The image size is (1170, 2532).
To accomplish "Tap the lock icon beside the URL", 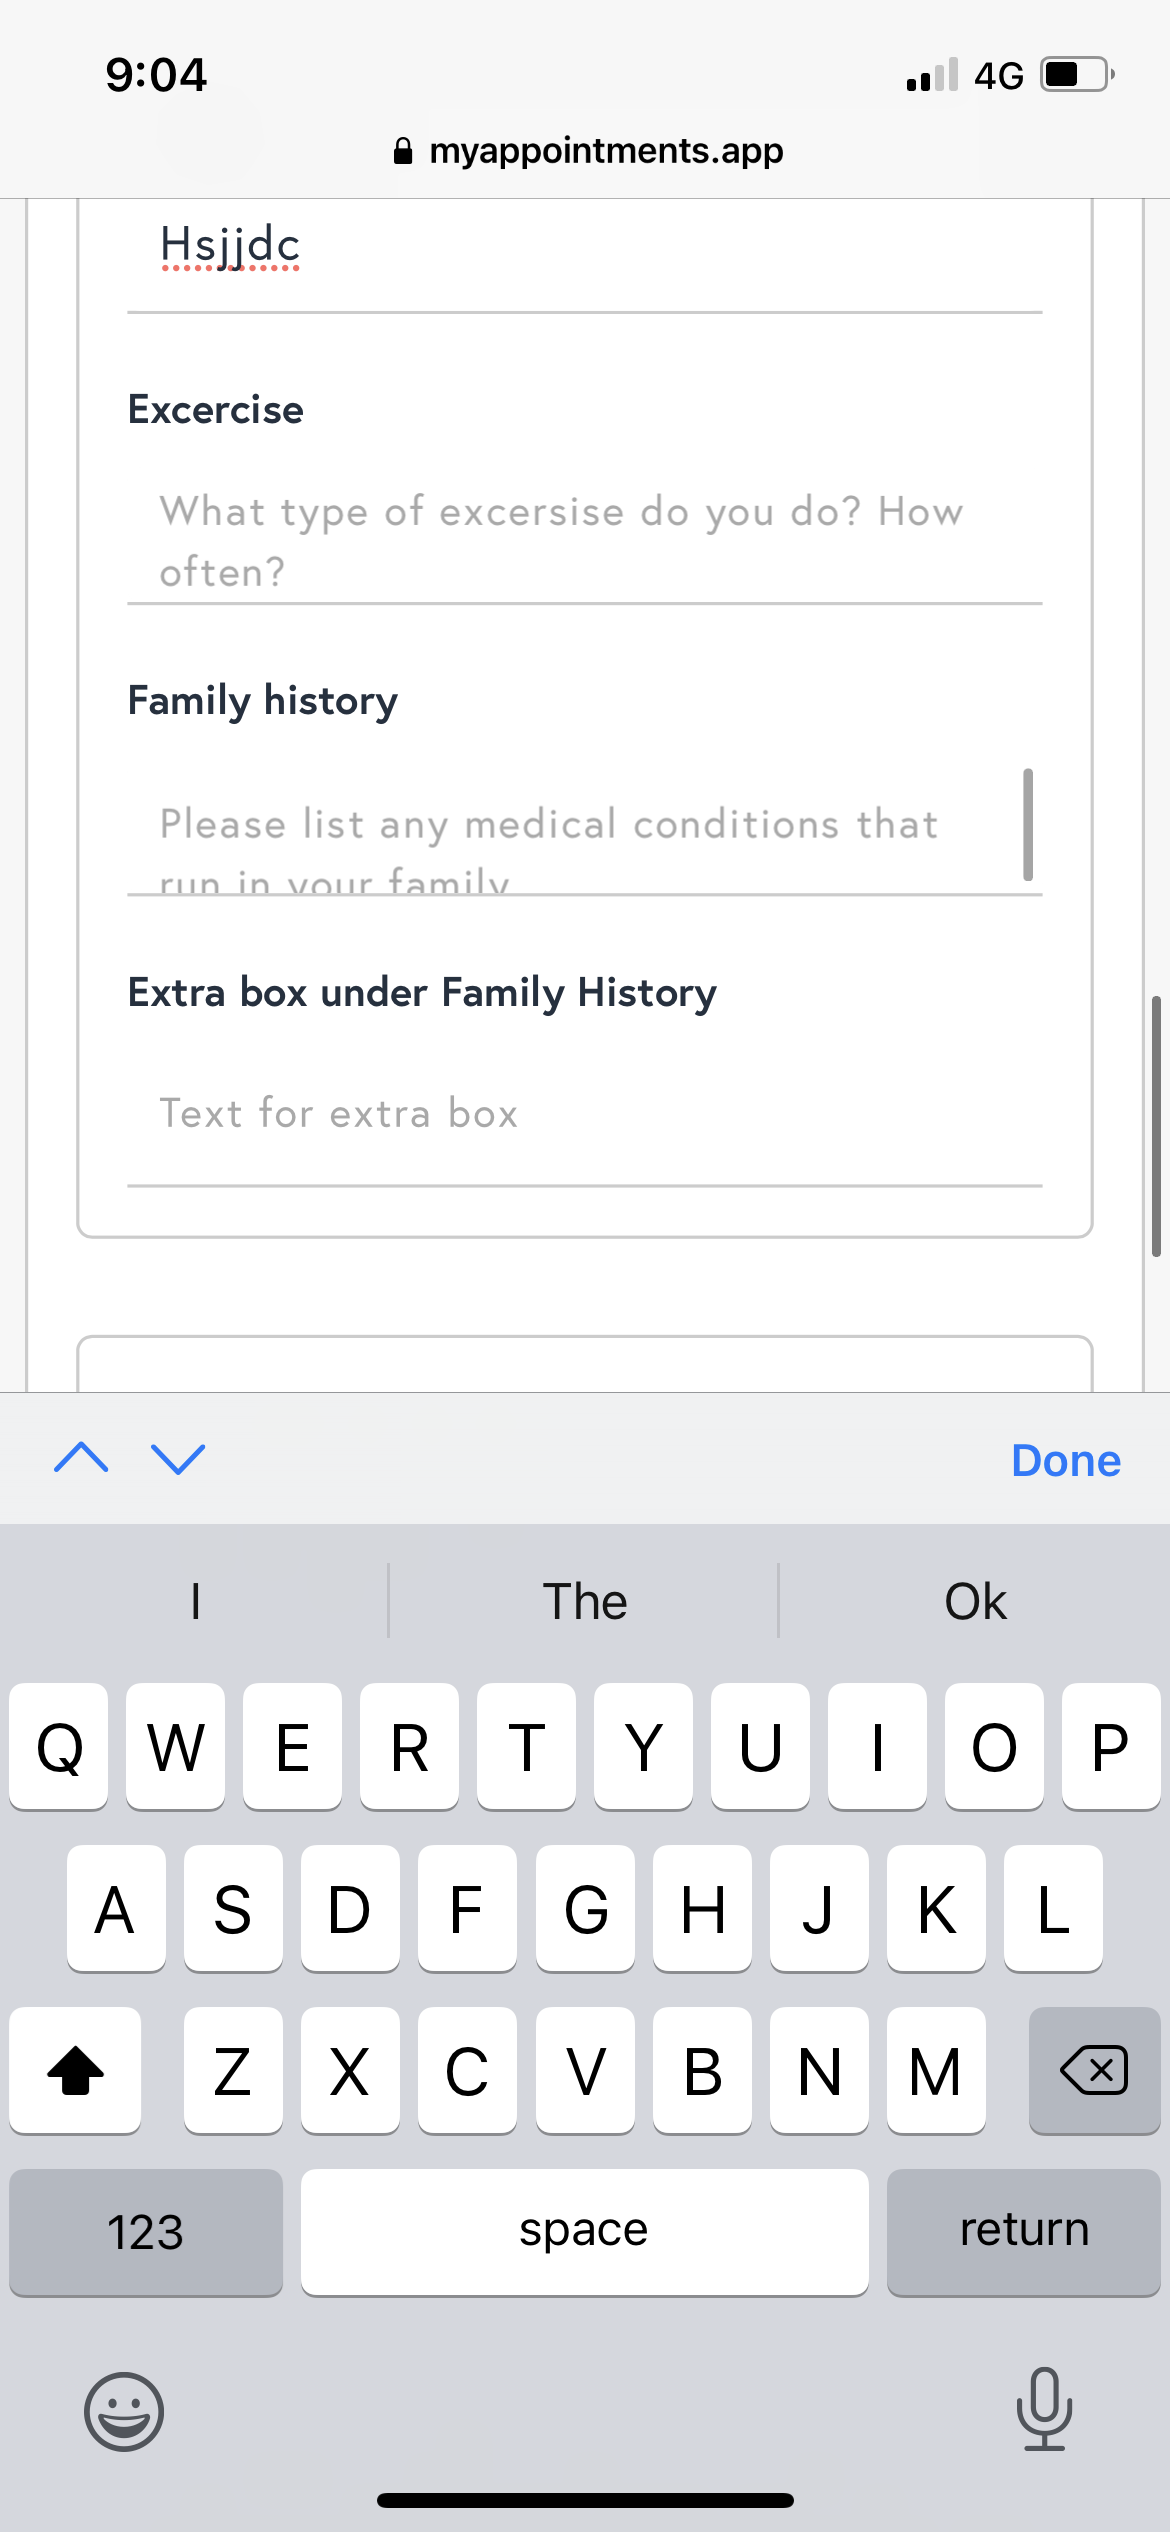I will [x=403, y=151].
